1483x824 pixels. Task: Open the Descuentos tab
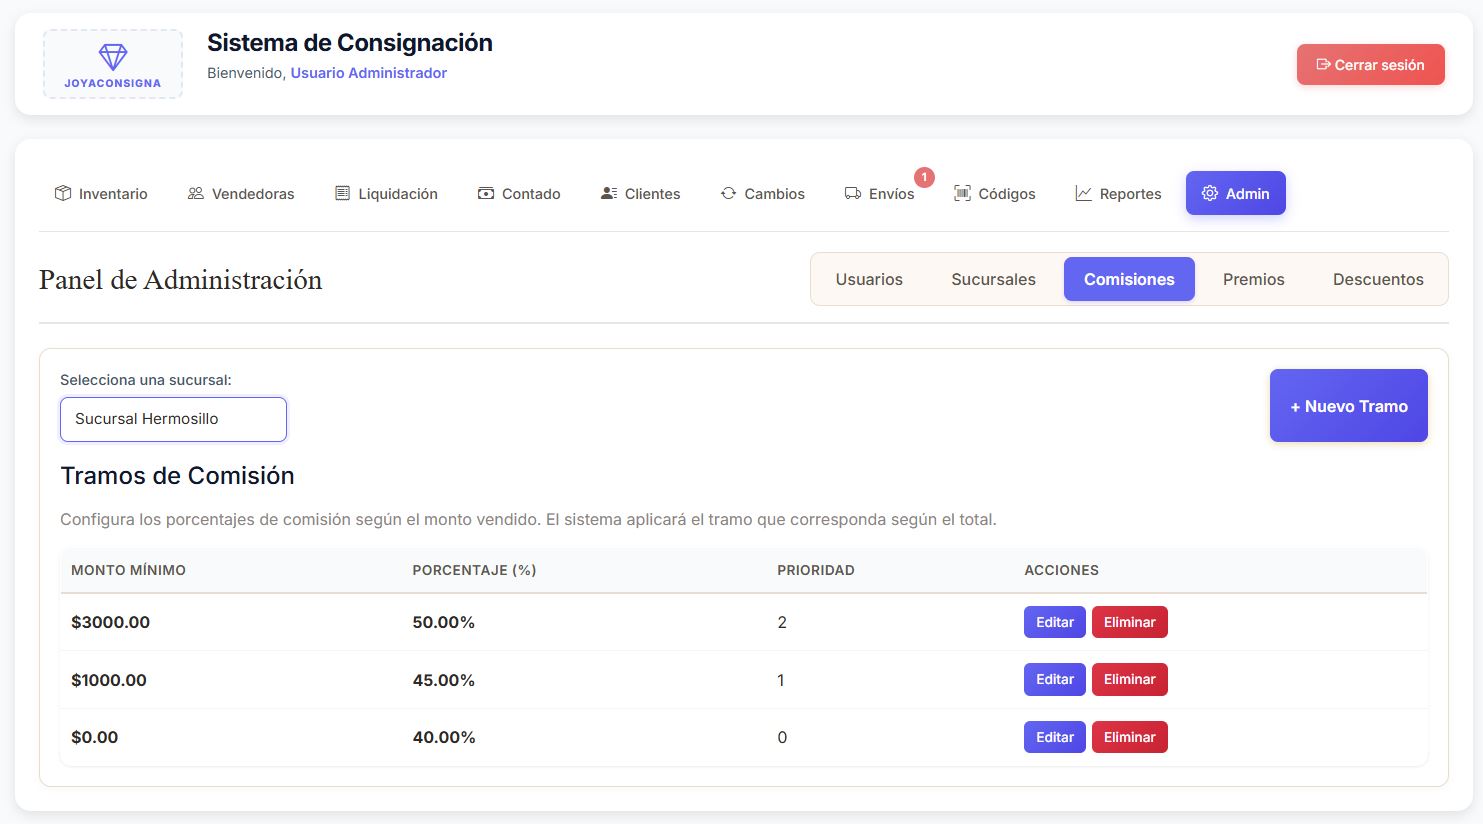pos(1378,279)
